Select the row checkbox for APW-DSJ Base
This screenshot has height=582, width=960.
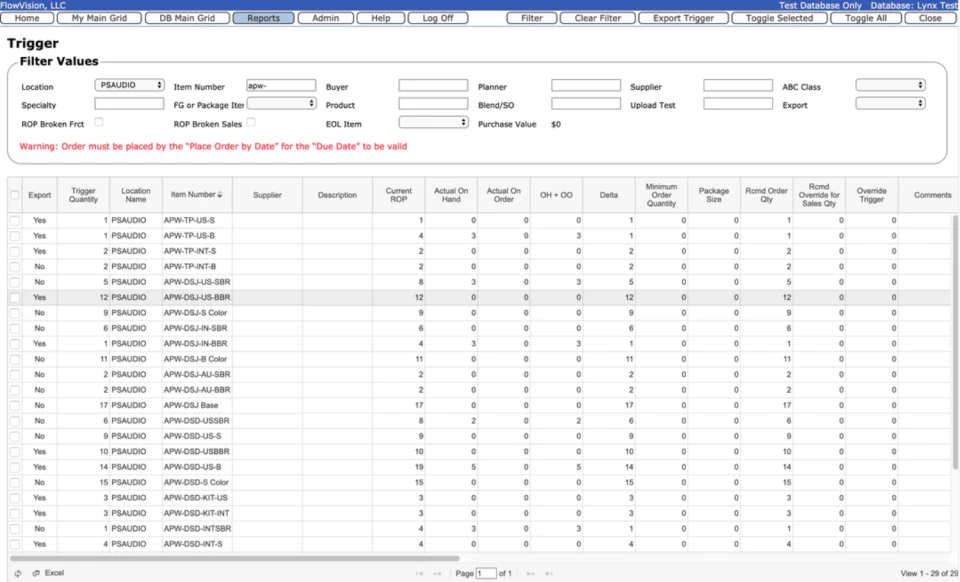click(x=15, y=405)
